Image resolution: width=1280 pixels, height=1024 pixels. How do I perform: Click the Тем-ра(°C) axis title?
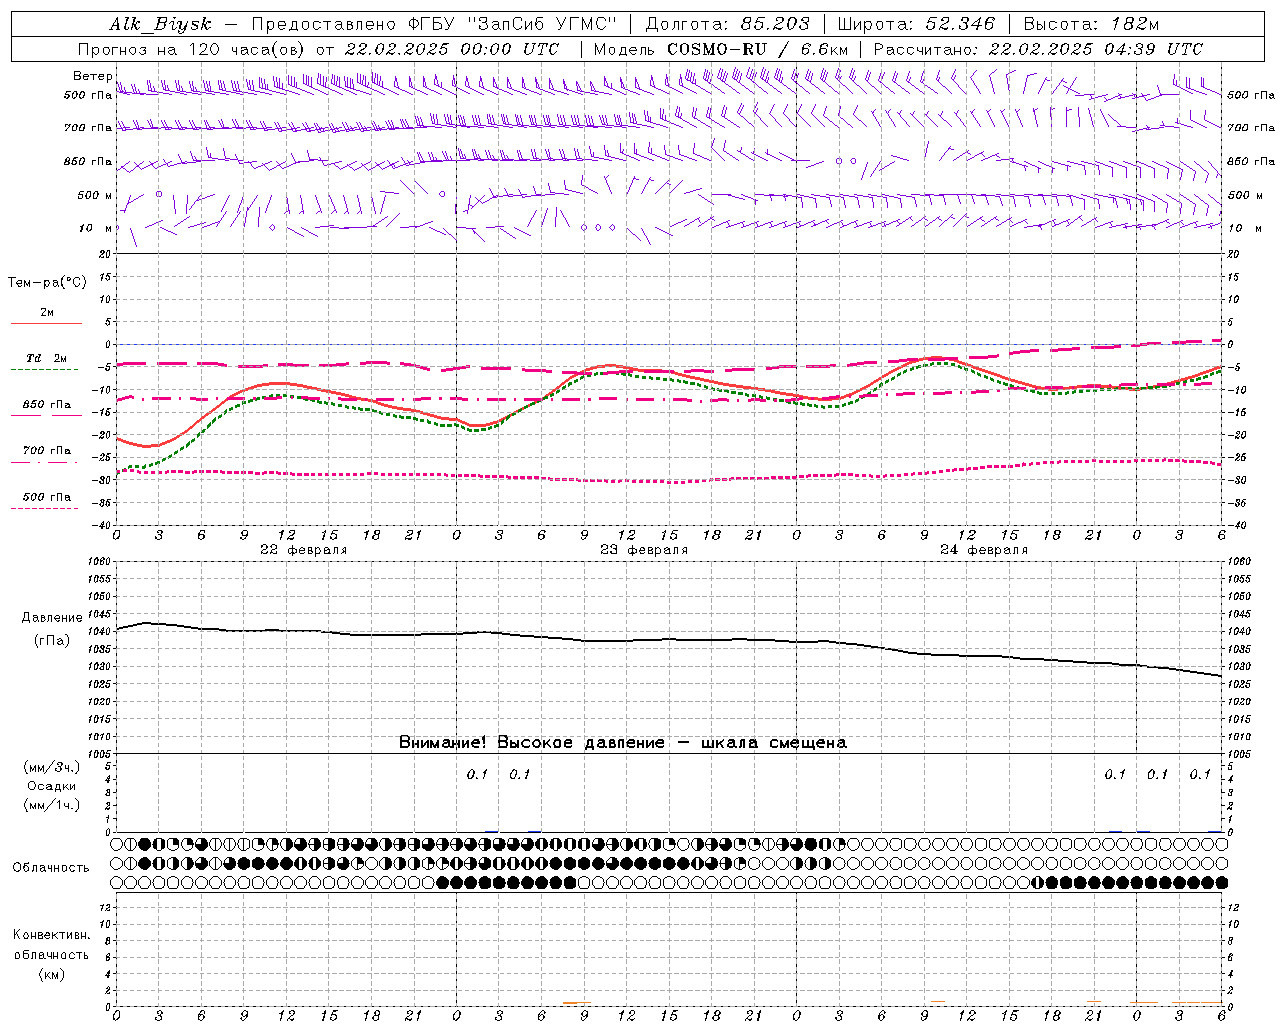click(47, 283)
